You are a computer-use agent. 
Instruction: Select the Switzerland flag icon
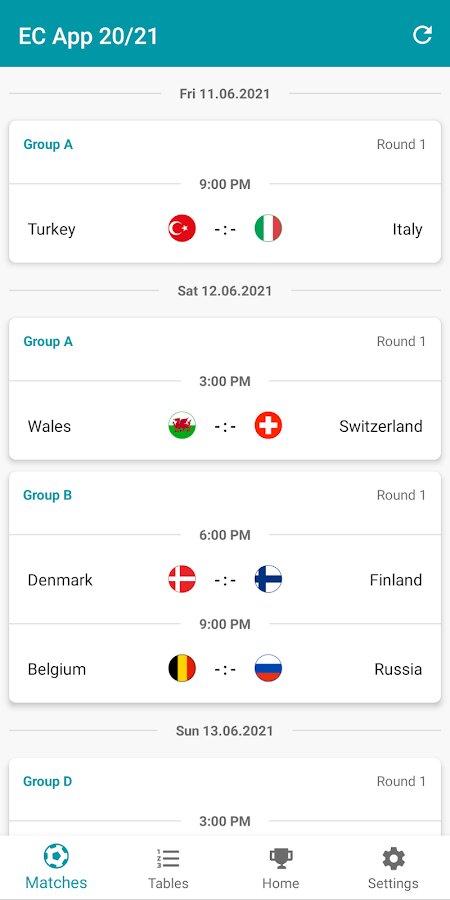[x=268, y=425]
